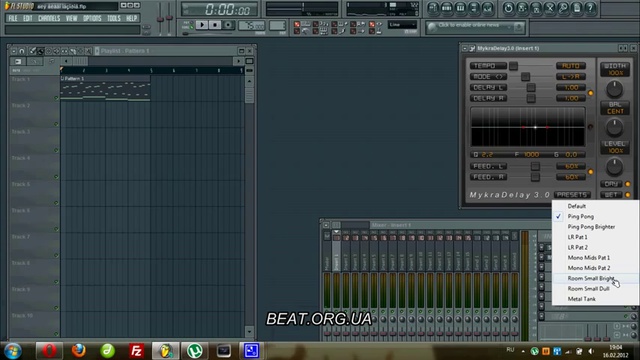This screenshot has height=360, width=640.
Task: Click the LEVEL knob in MykraDelay
Action: tap(614, 167)
